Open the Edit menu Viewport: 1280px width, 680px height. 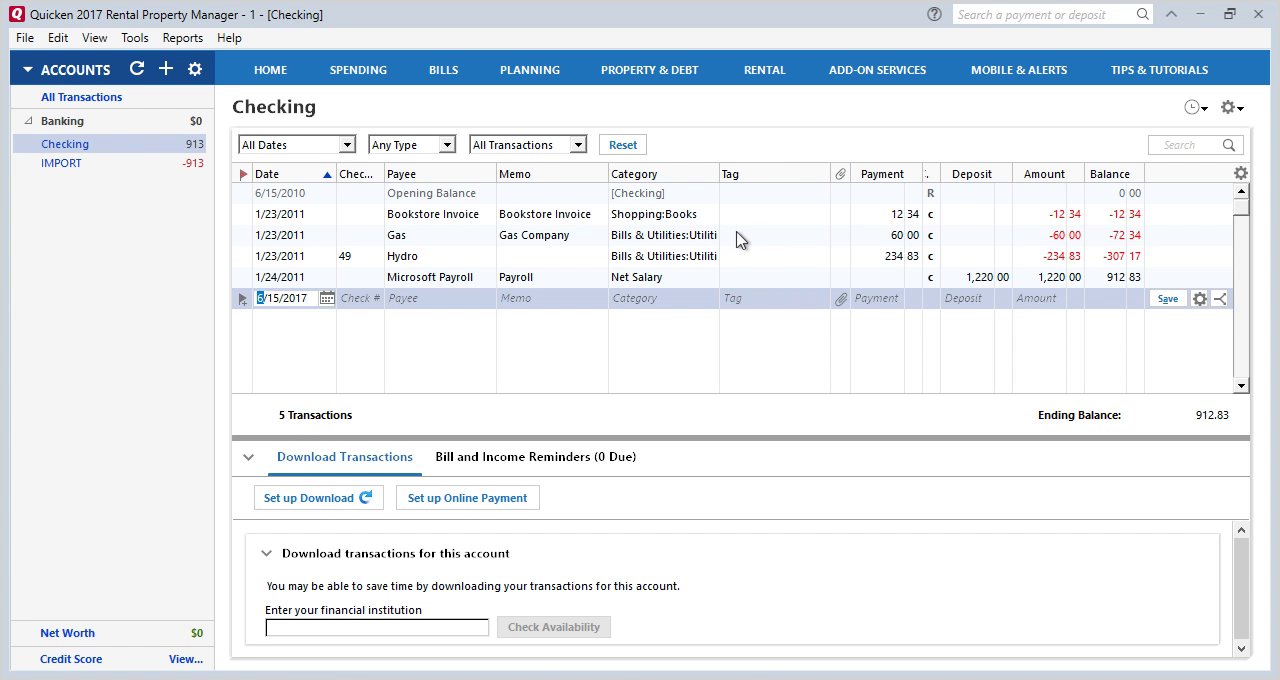(58, 38)
